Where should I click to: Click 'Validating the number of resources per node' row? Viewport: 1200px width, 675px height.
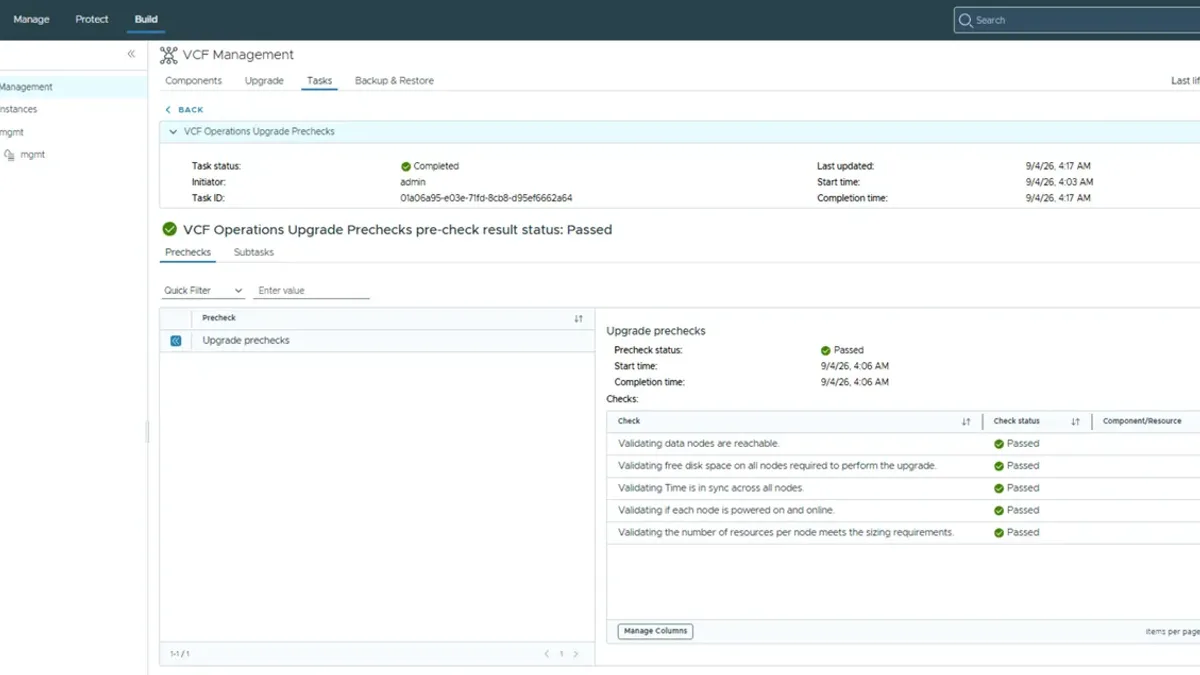[x=903, y=533]
